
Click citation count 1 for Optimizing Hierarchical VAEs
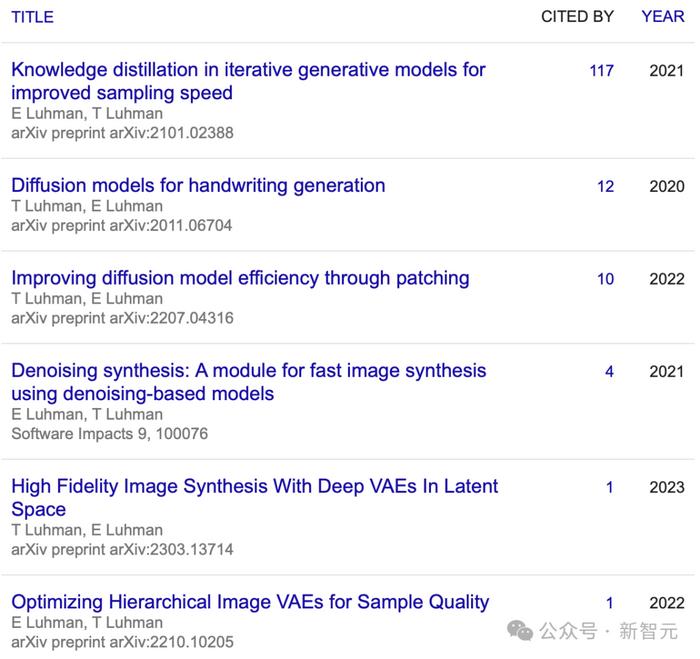(609, 603)
